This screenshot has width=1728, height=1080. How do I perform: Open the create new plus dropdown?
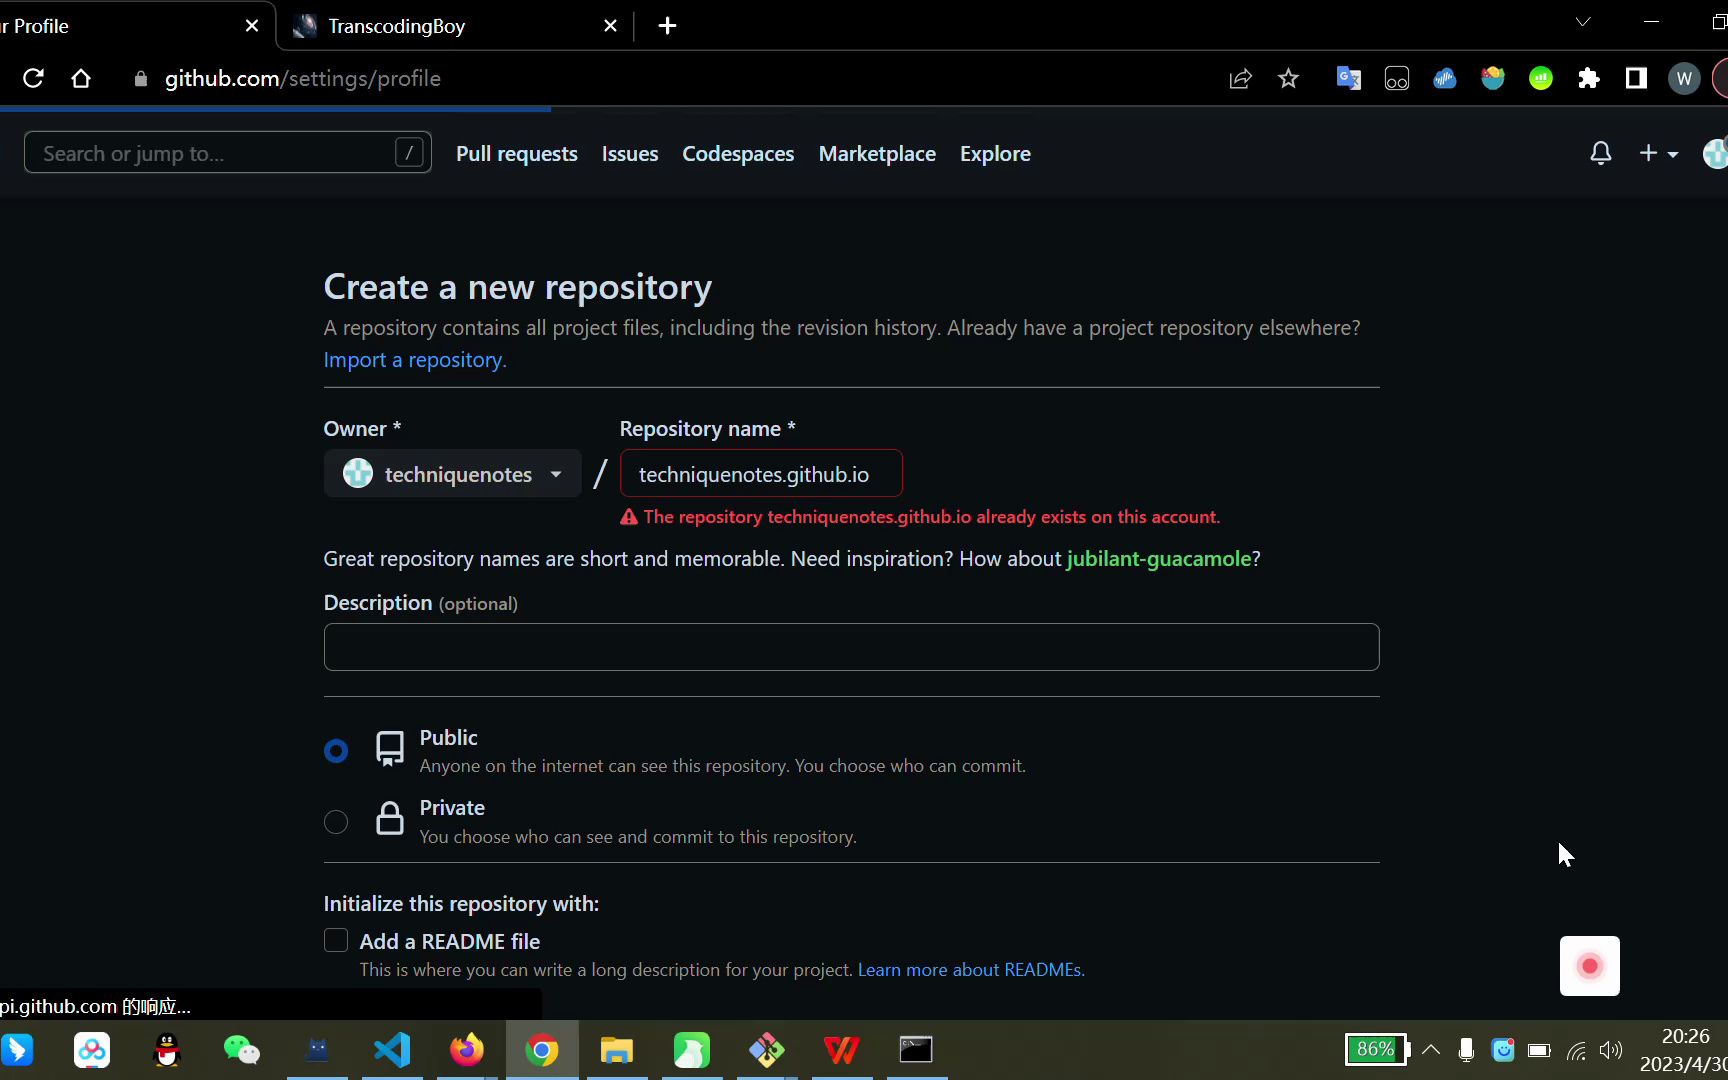[1658, 153]
